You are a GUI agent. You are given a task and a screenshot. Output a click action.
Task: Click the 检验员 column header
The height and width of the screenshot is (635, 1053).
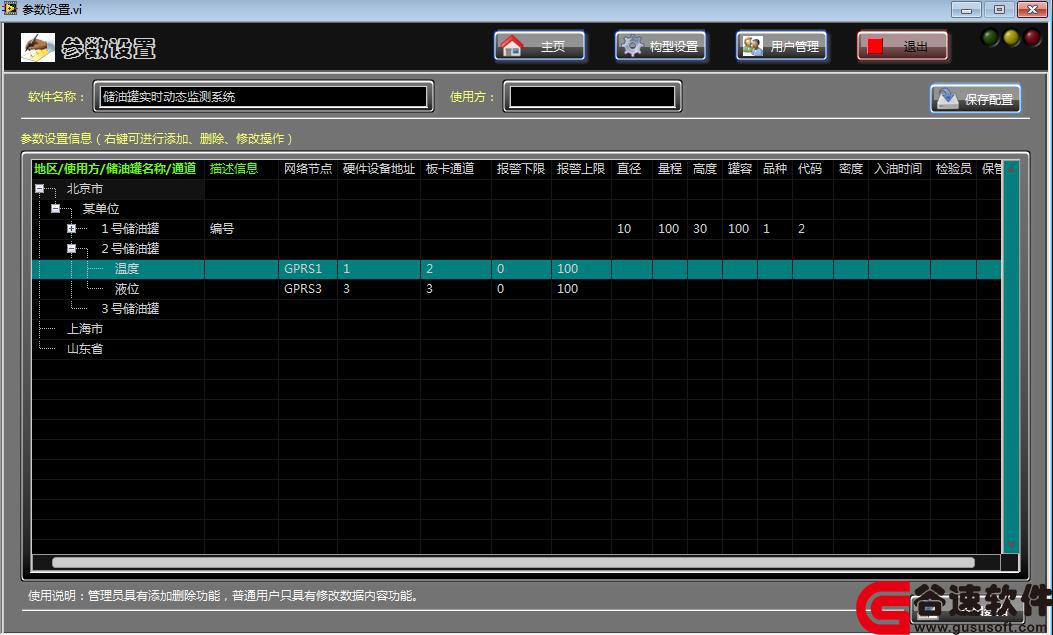(x=954, y=168)
